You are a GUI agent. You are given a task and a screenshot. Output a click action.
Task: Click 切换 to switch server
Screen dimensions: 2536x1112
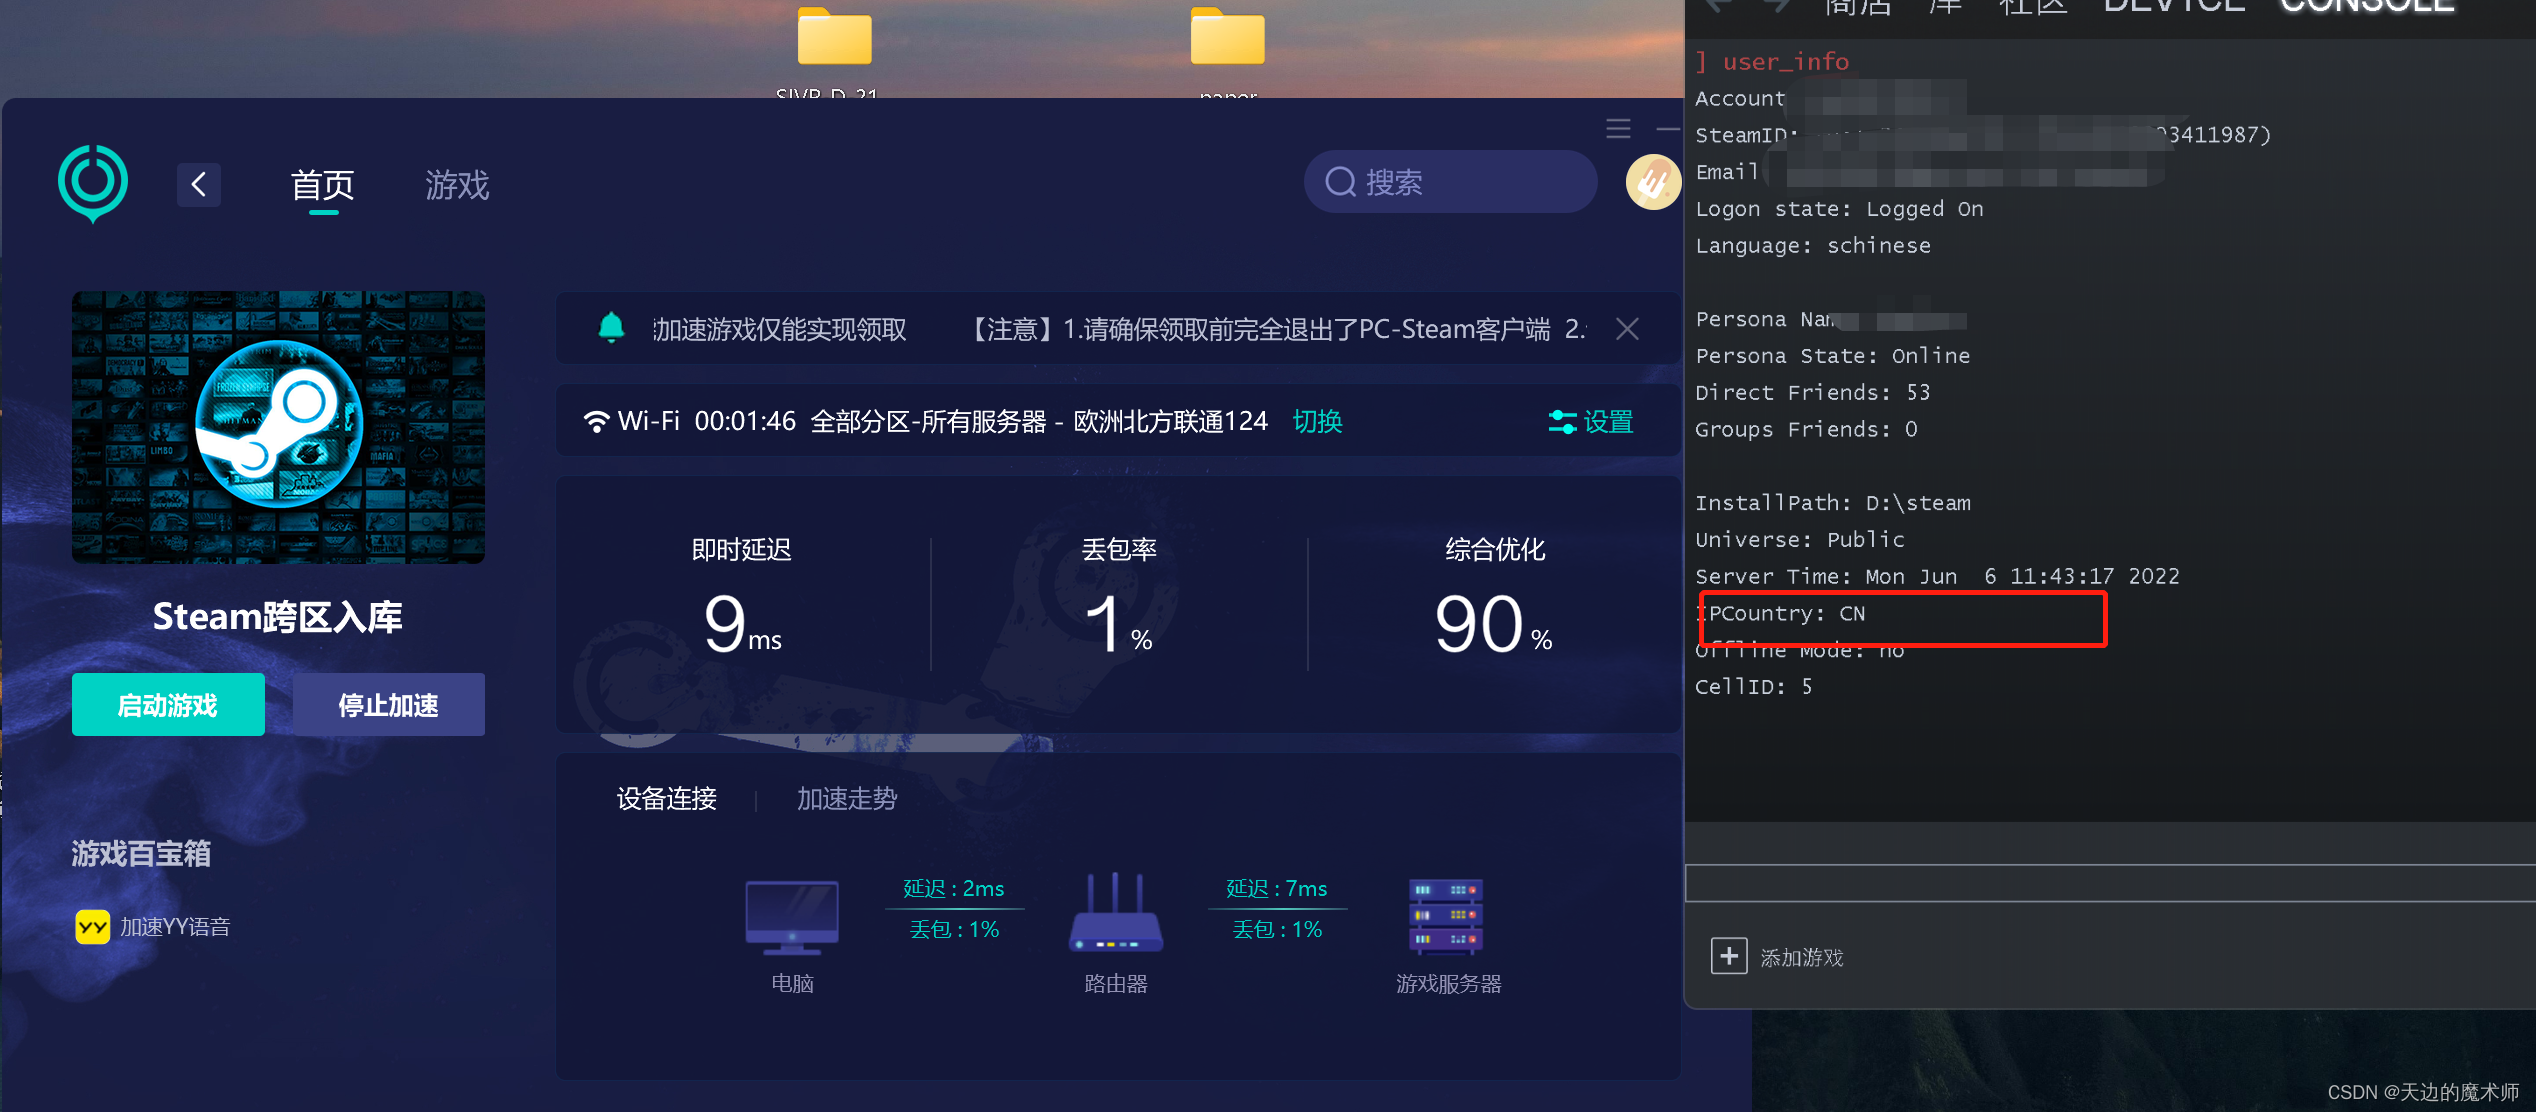coord(1318,421)
